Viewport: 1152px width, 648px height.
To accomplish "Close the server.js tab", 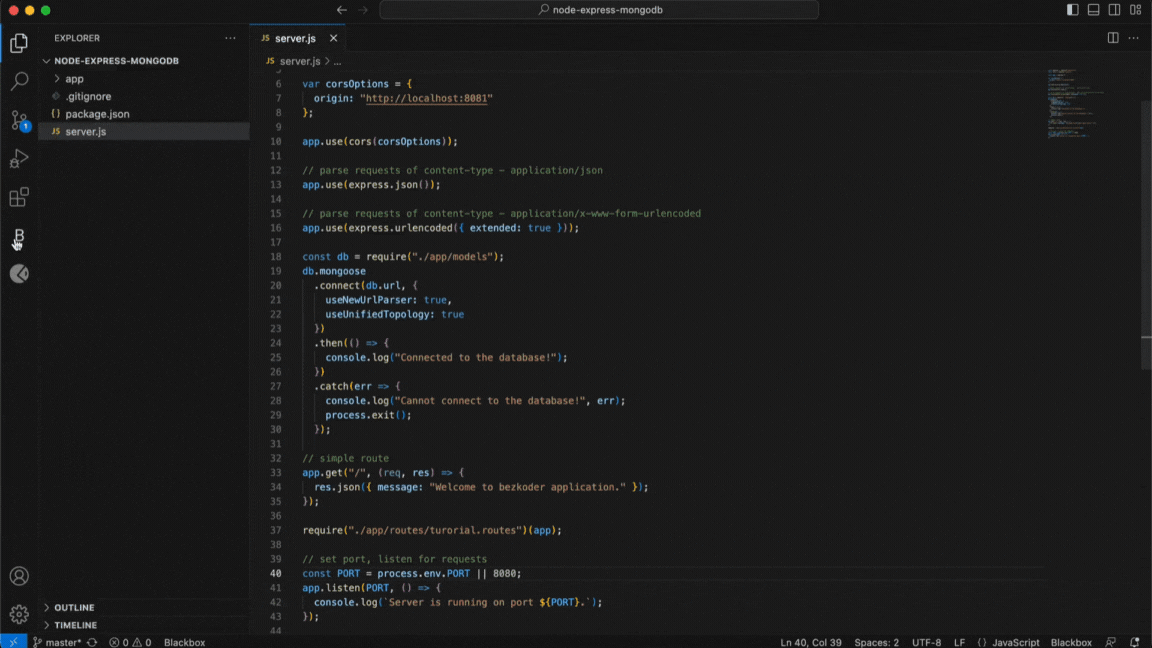I will tap(334, 38).
